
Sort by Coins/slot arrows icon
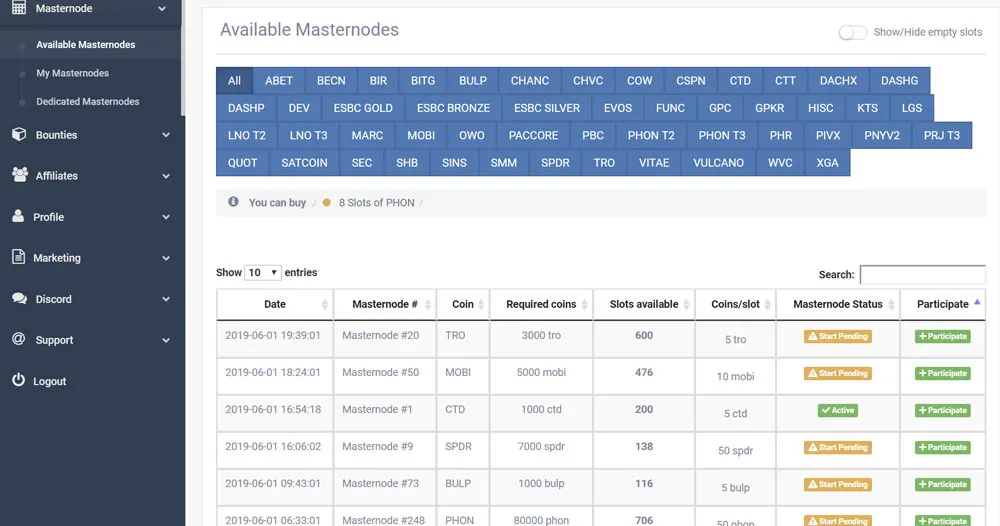click(x=767, y=305)
